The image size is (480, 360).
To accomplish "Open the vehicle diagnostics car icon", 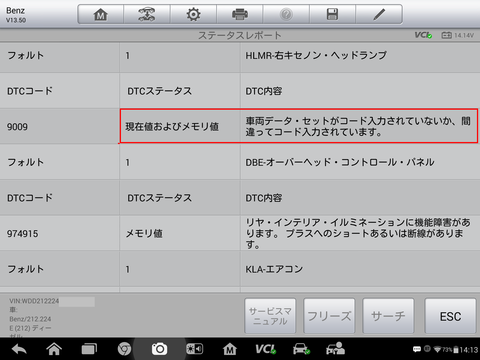I will click(x=301, y=349).
